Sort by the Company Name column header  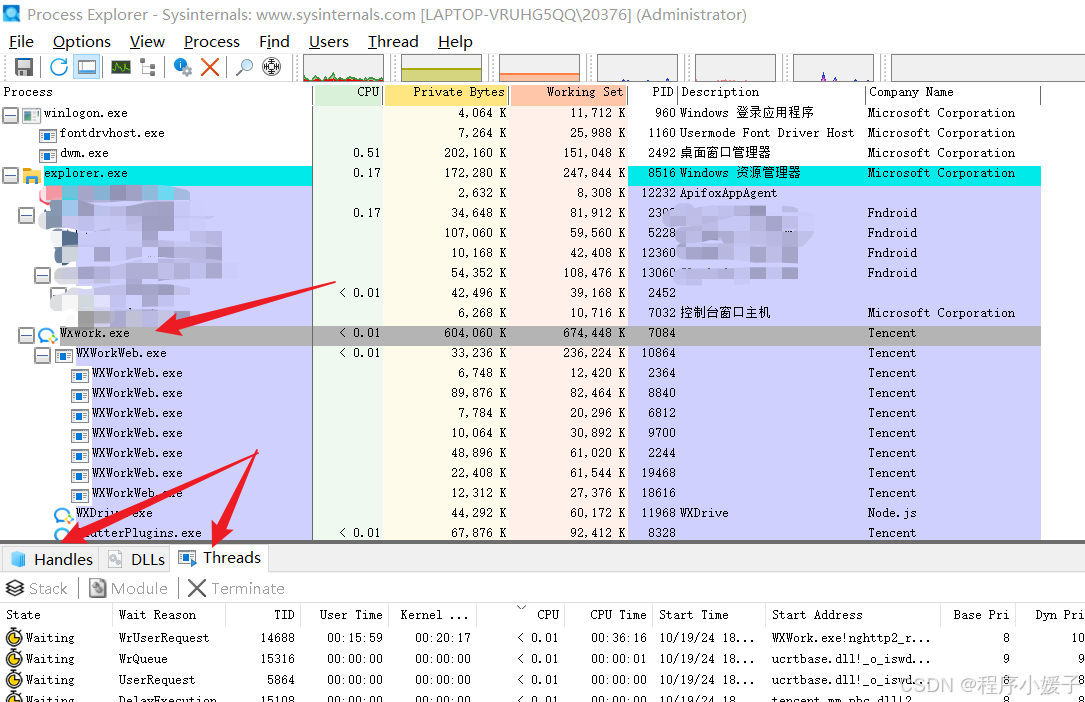[953, 92]
